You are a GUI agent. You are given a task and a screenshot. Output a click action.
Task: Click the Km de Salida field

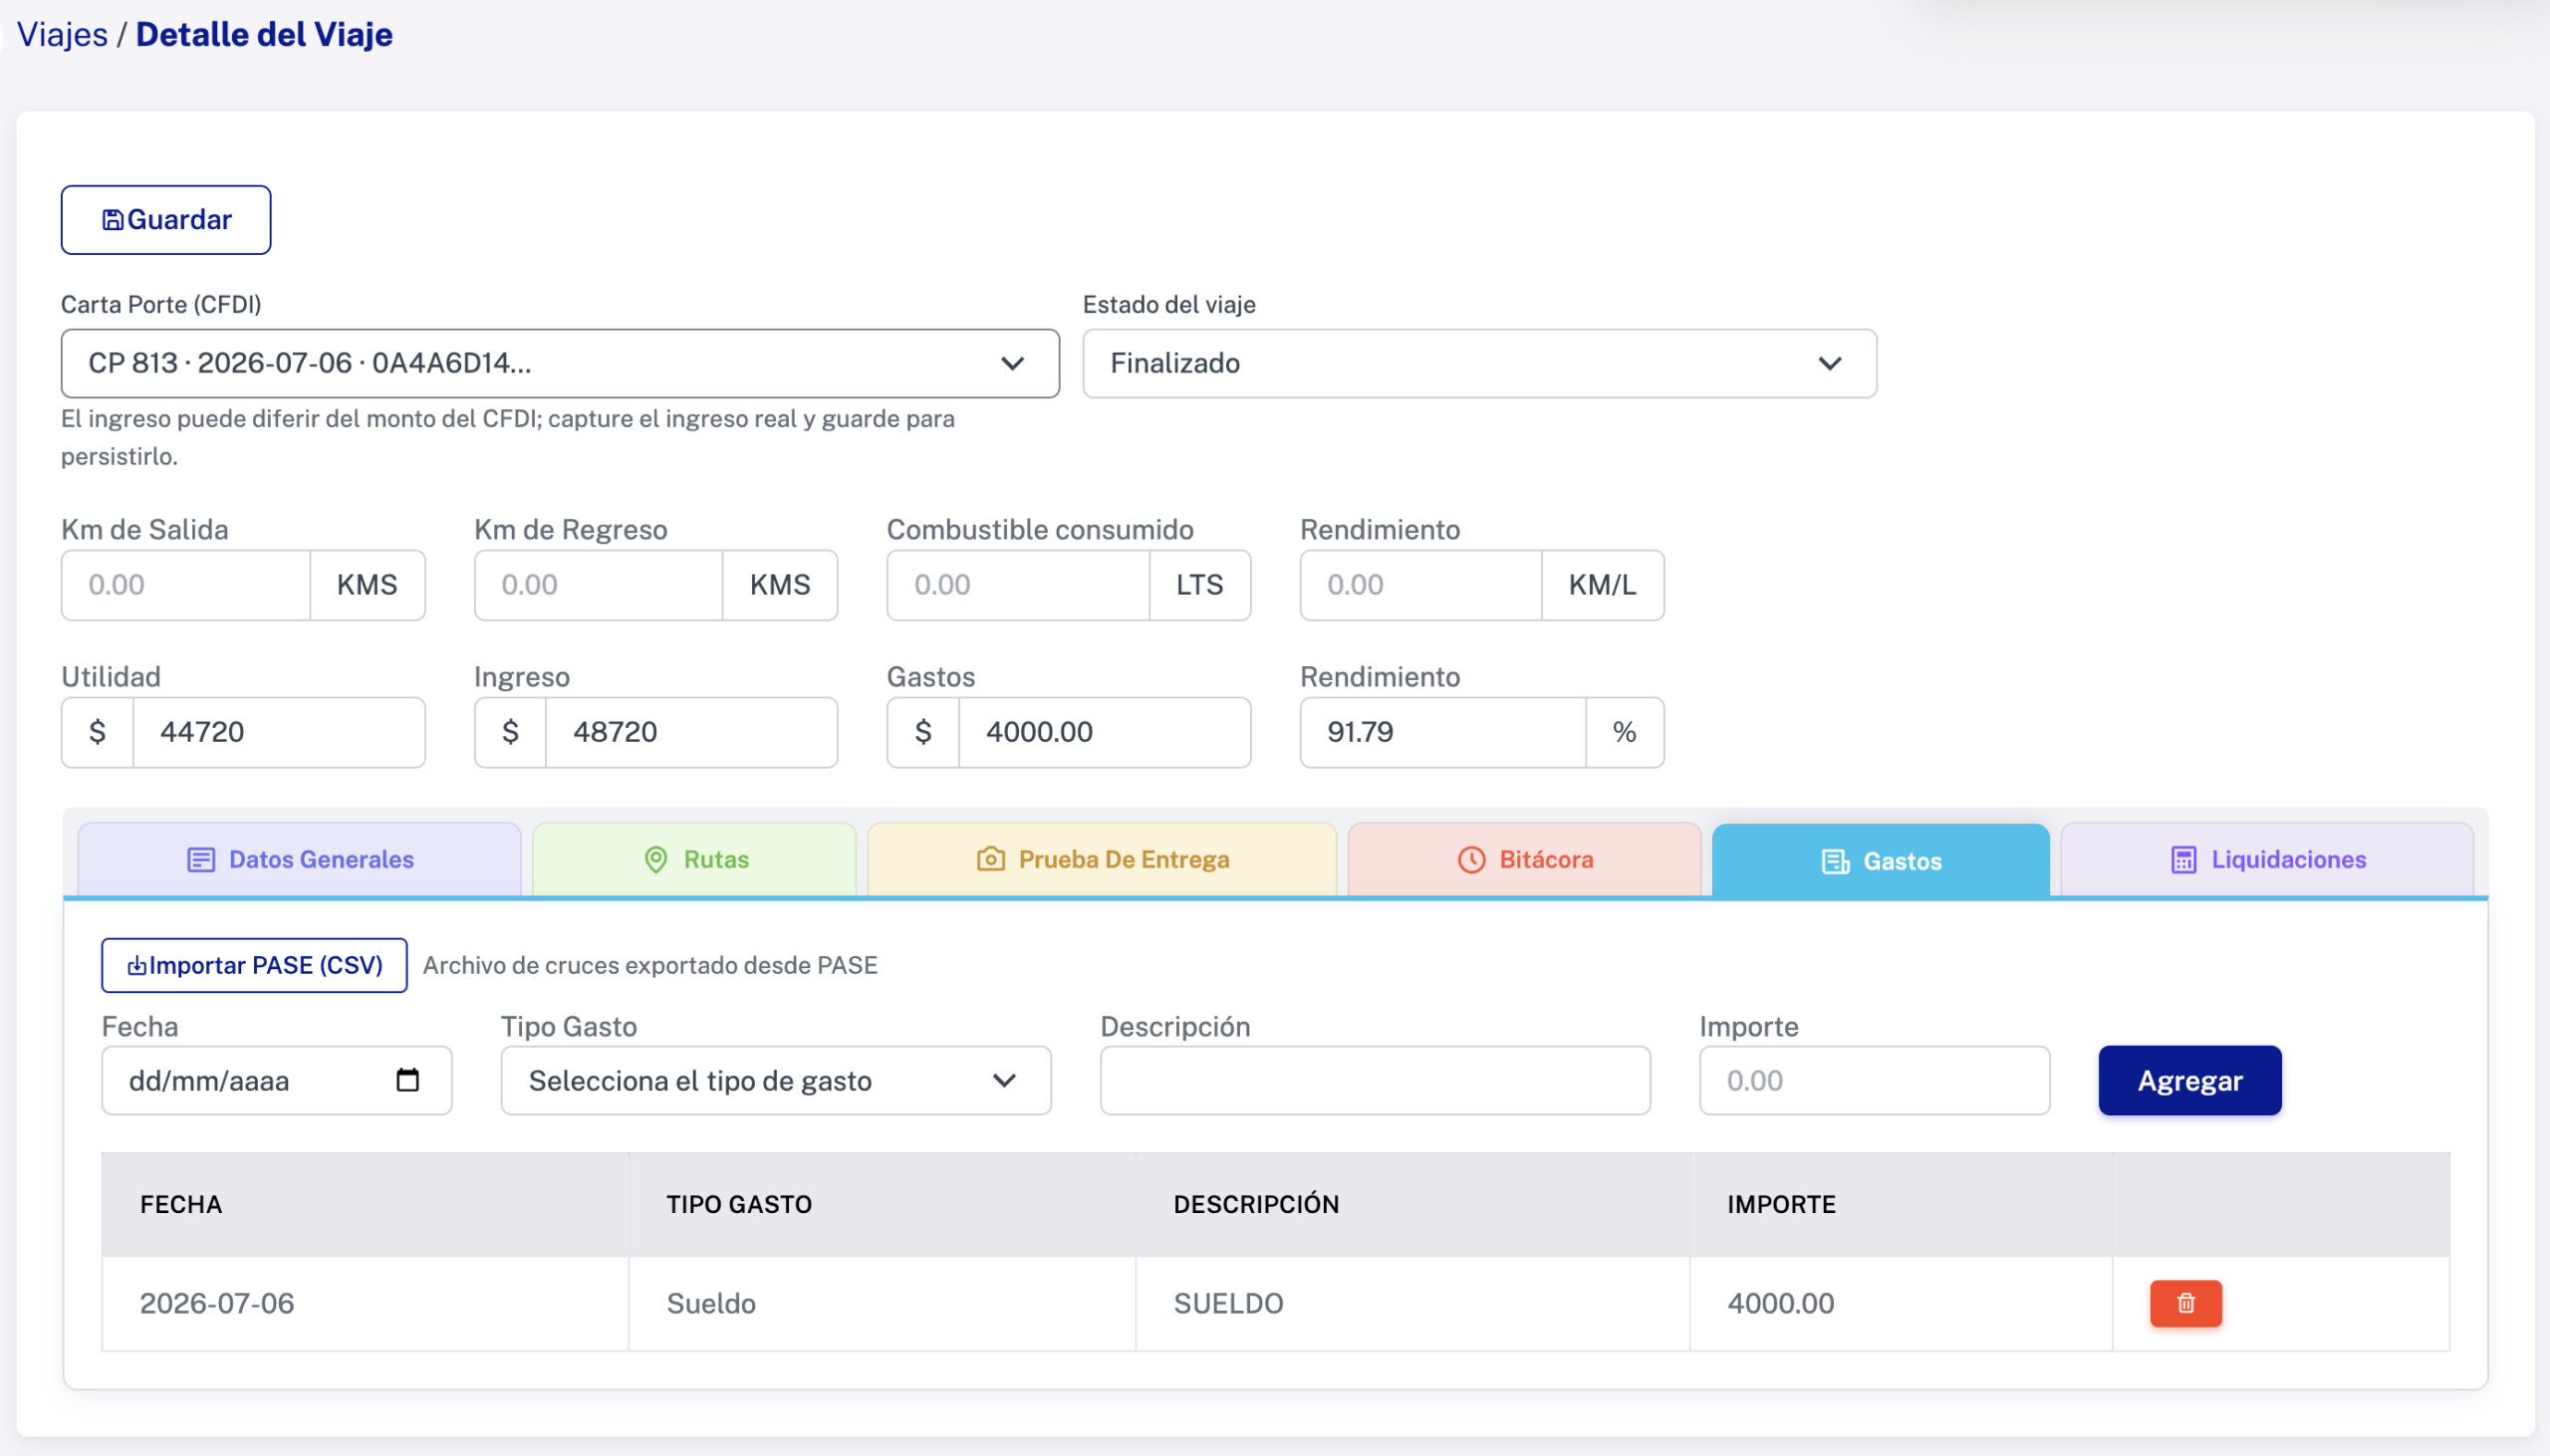pyautogui.click(x=186, y=585)
